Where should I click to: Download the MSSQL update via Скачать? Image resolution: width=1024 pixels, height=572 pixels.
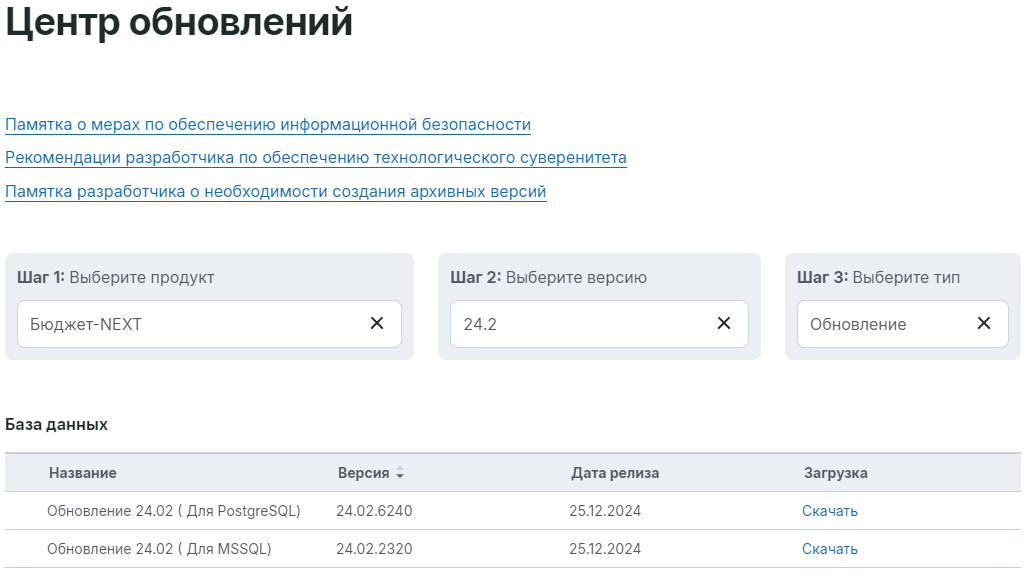click(x=829, y=549)
